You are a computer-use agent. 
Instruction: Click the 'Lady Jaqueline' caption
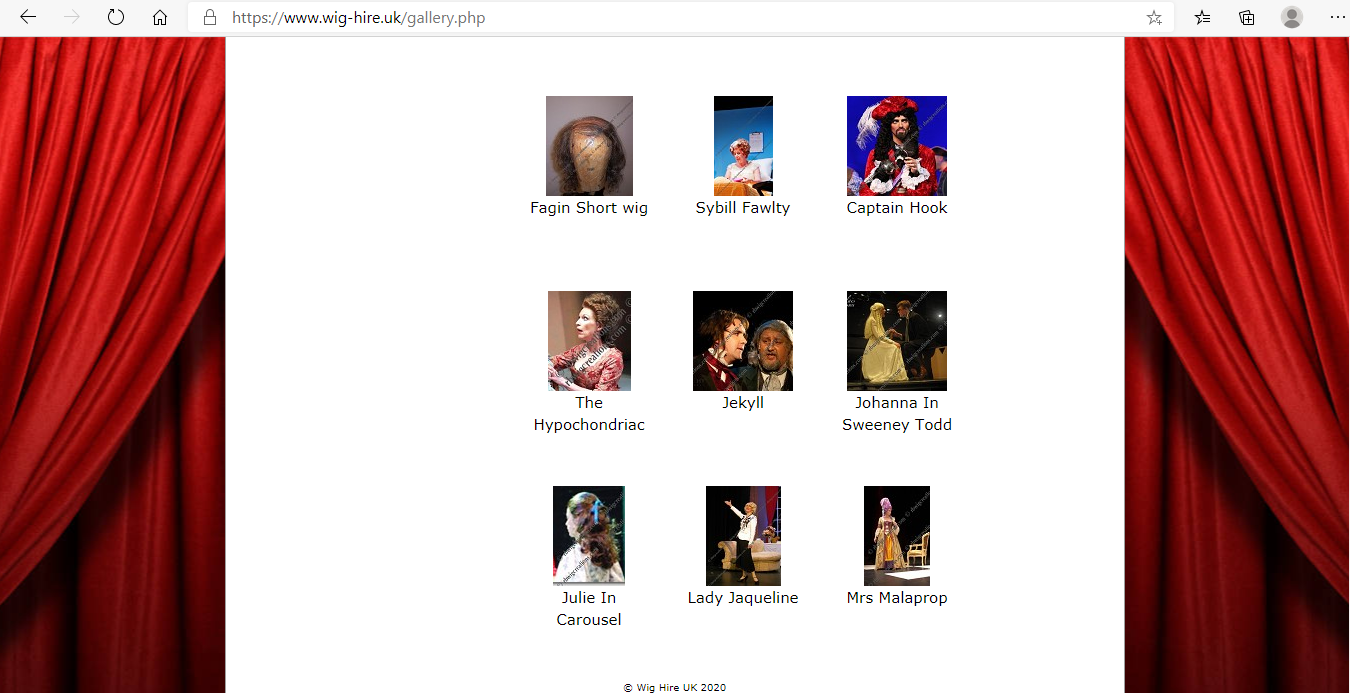743,598
